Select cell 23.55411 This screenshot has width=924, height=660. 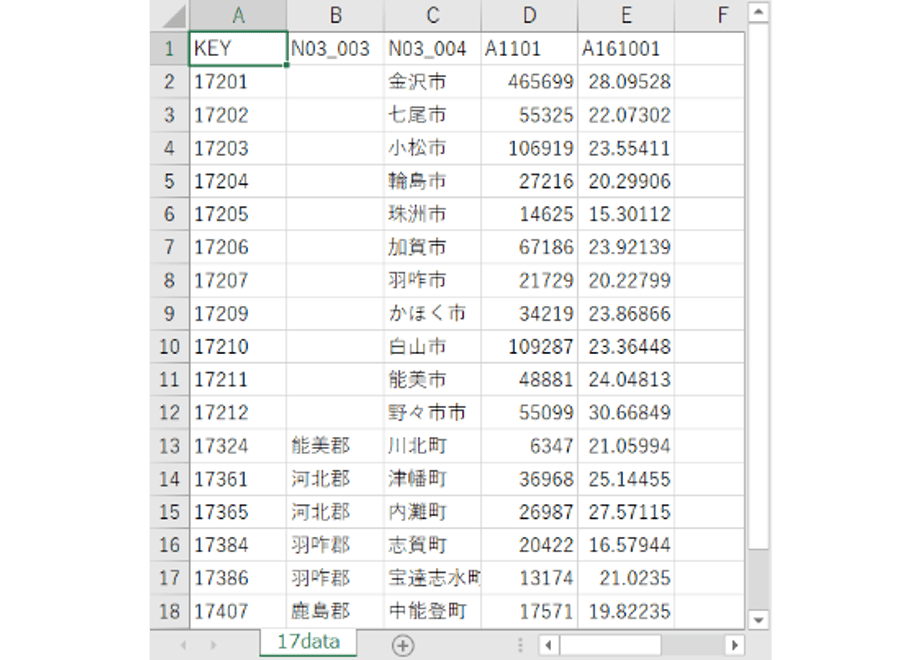626,147
